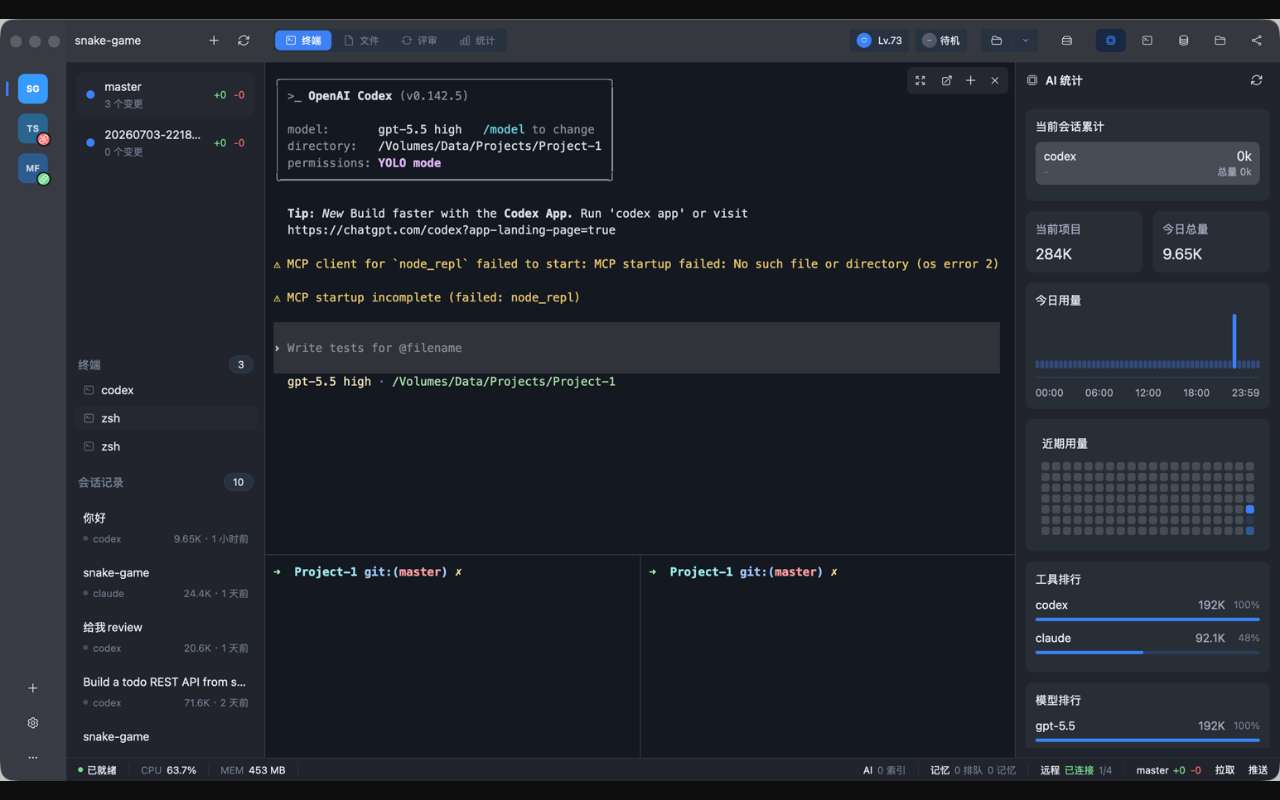Click the 已就绪 status indicator
This screenshot has width=1280, height=800.
pyautogui.click(x=97, y=770)
